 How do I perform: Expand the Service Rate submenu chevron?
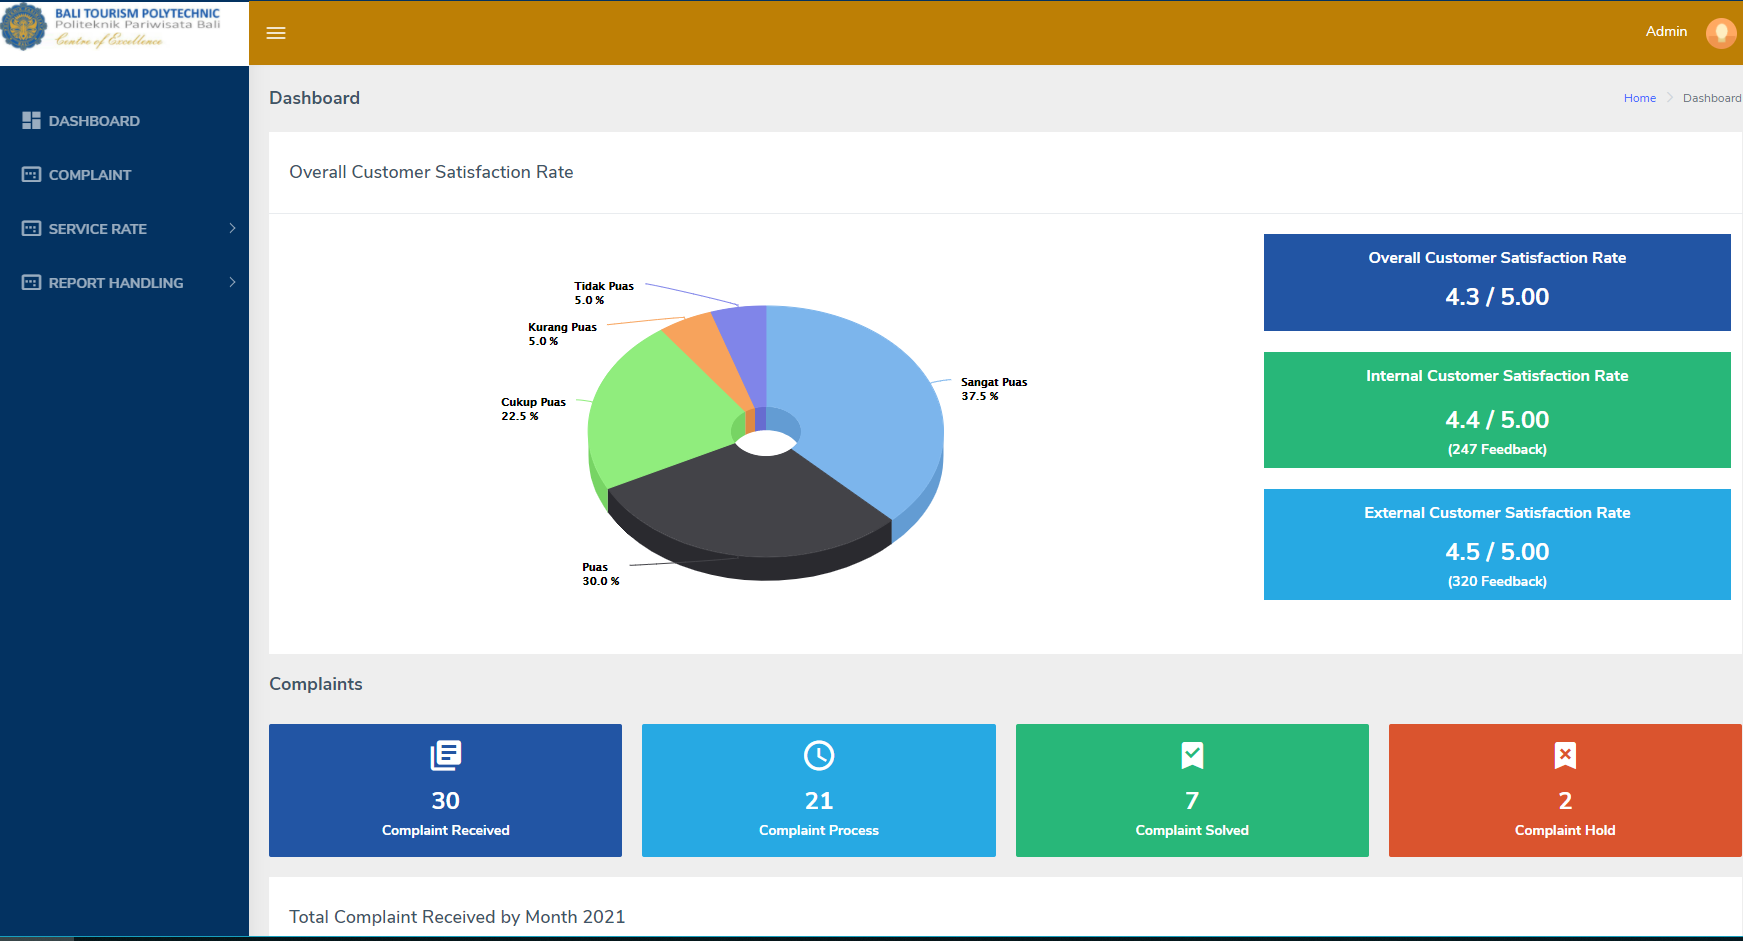coord(232,229)
